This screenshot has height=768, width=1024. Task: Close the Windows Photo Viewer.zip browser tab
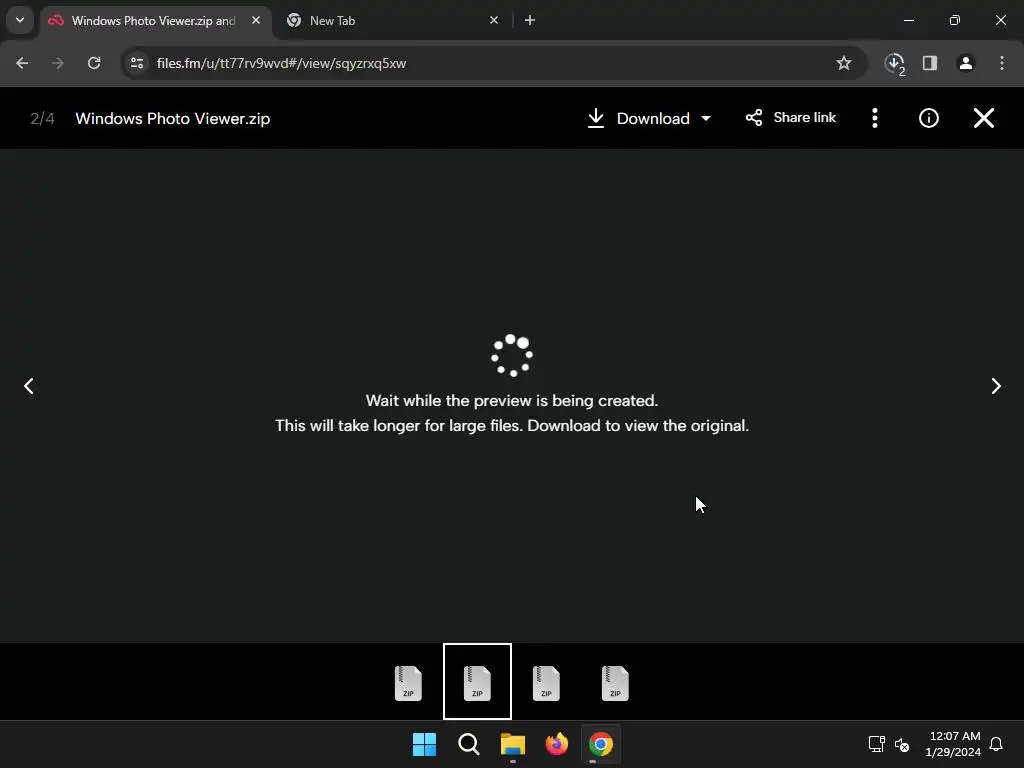click(x=256, y=20)
